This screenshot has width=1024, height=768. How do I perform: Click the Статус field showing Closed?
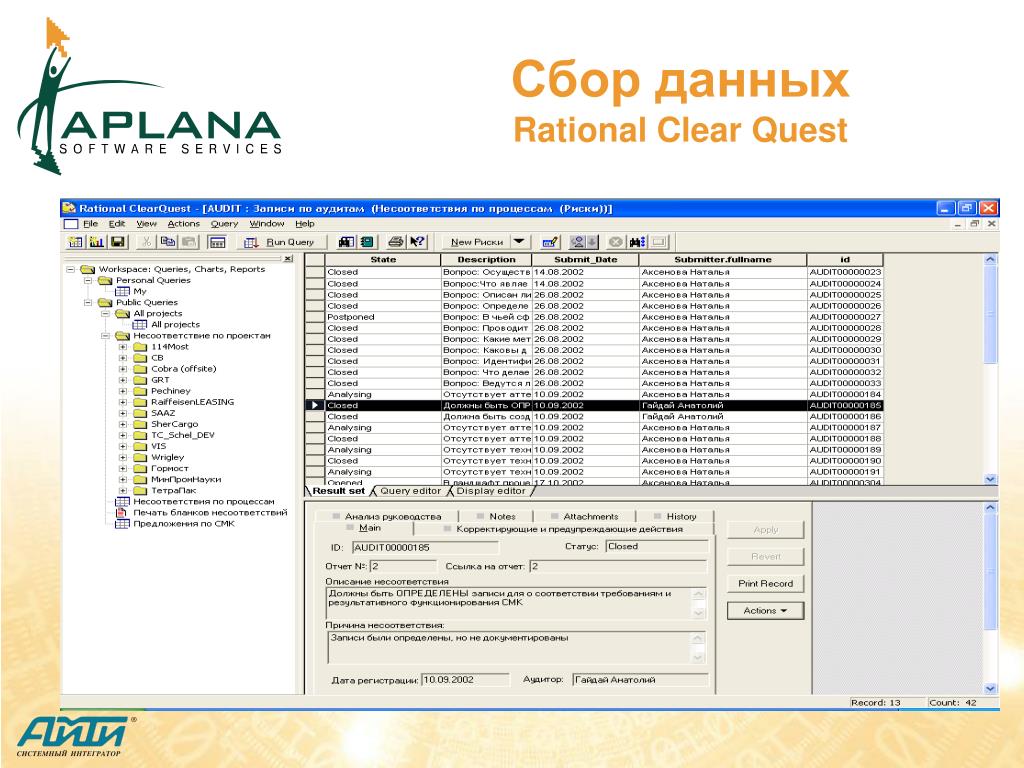656,547
